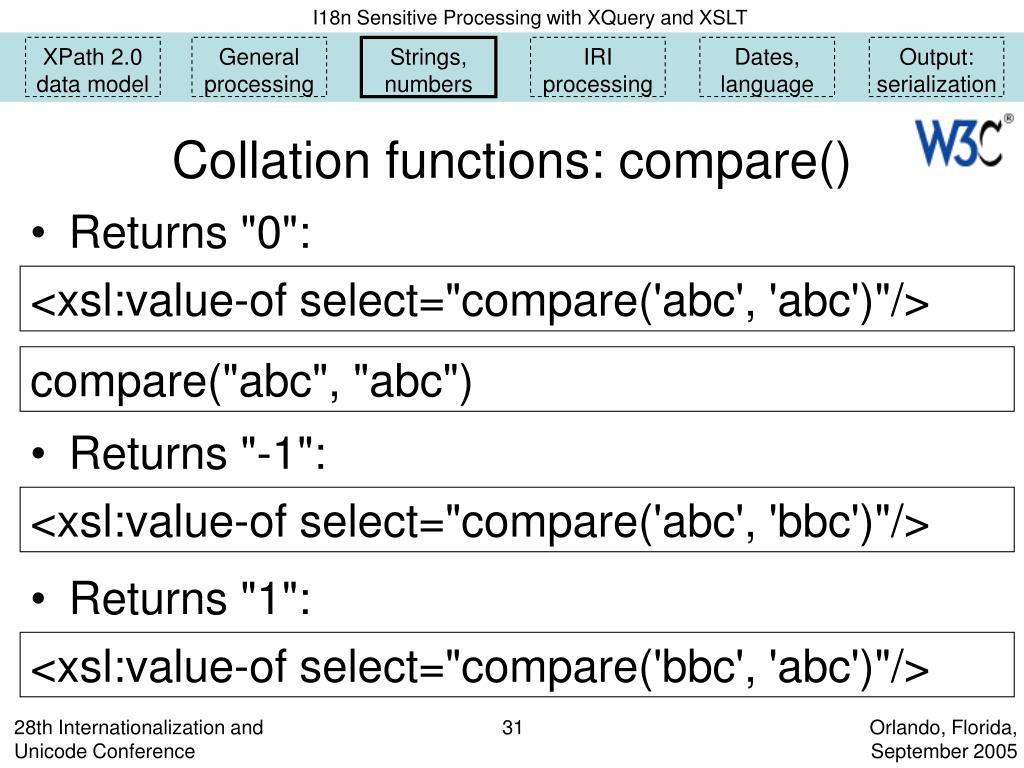Click header I18n Sensitive Processing with XQuery and XSLT
The height and width of the screenshot is (768, 1024).
tap(530, 17)
